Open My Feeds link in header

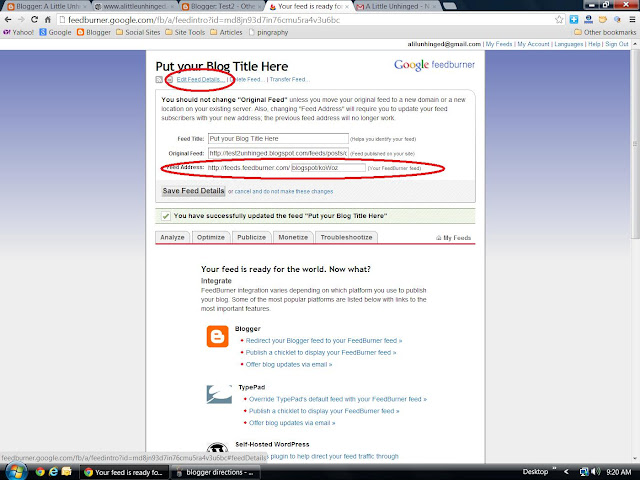pos(499,44)
